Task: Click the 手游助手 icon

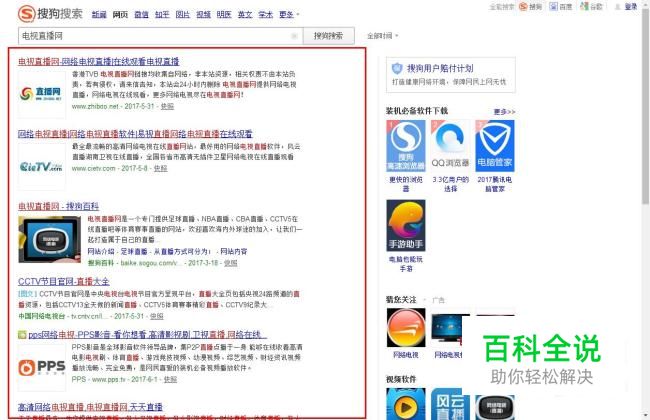Action: tap(406, 226)
